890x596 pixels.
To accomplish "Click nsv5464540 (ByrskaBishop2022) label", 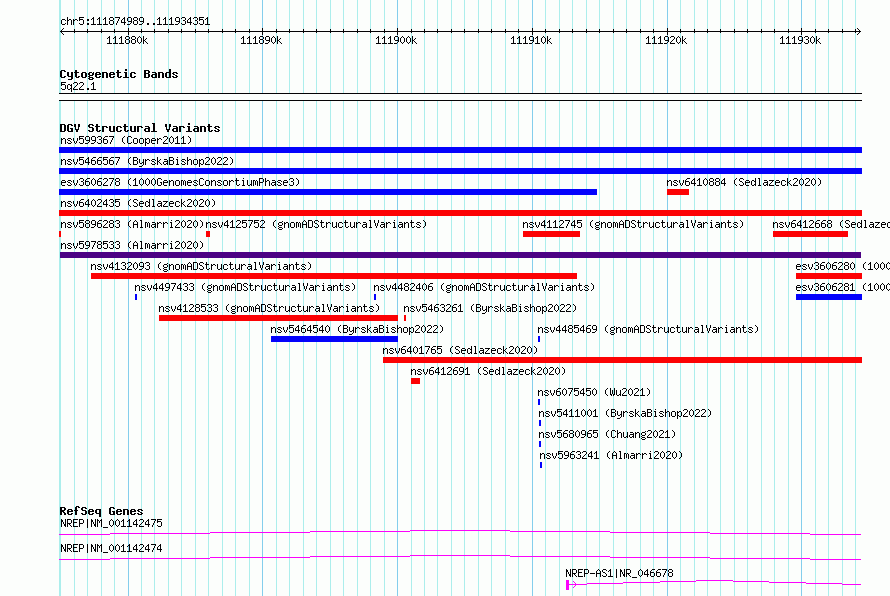I will pyautogui.click(x=357, y=329).
